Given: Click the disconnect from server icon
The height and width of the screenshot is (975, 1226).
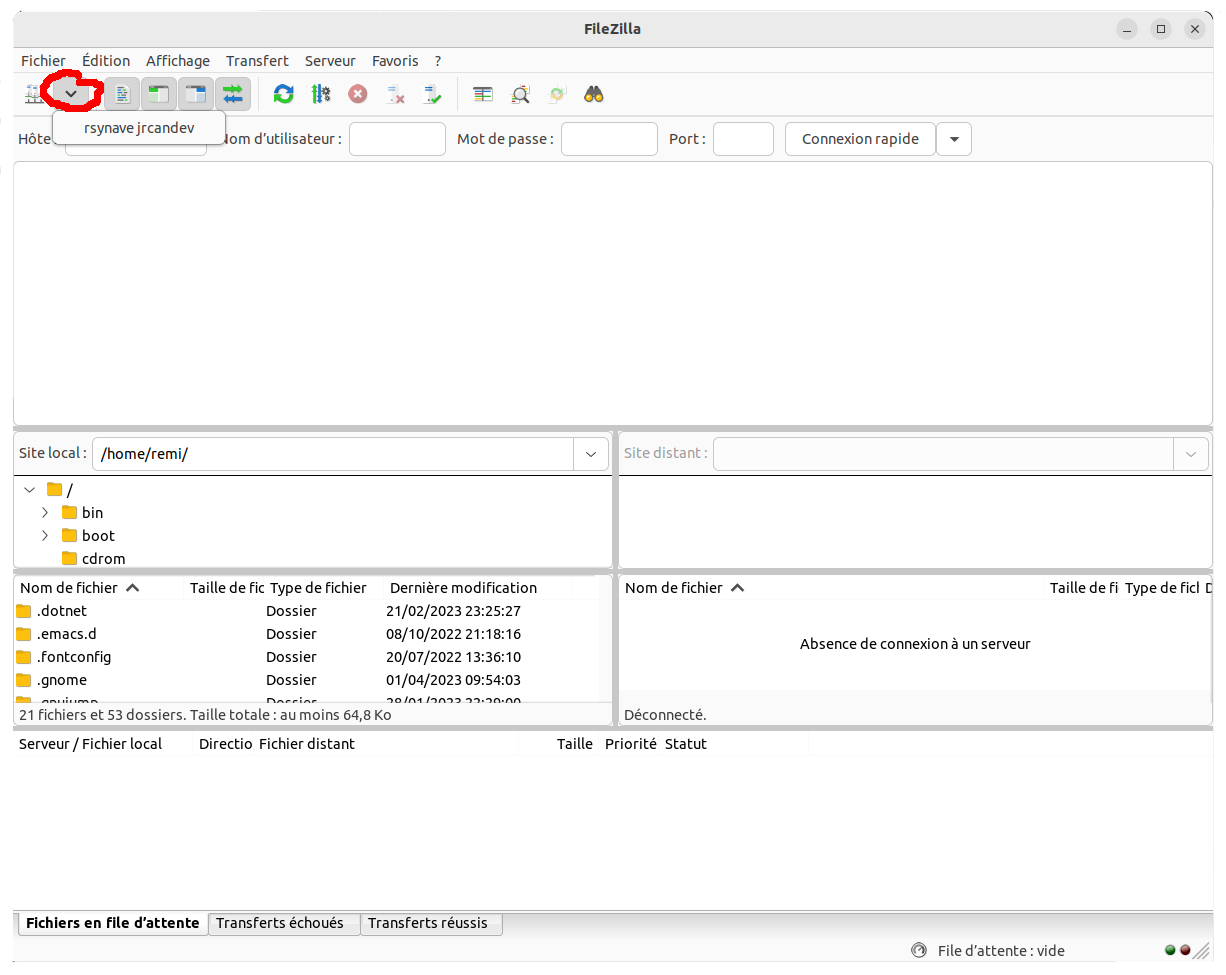Looking at the screenshot, I should [396, 94].
